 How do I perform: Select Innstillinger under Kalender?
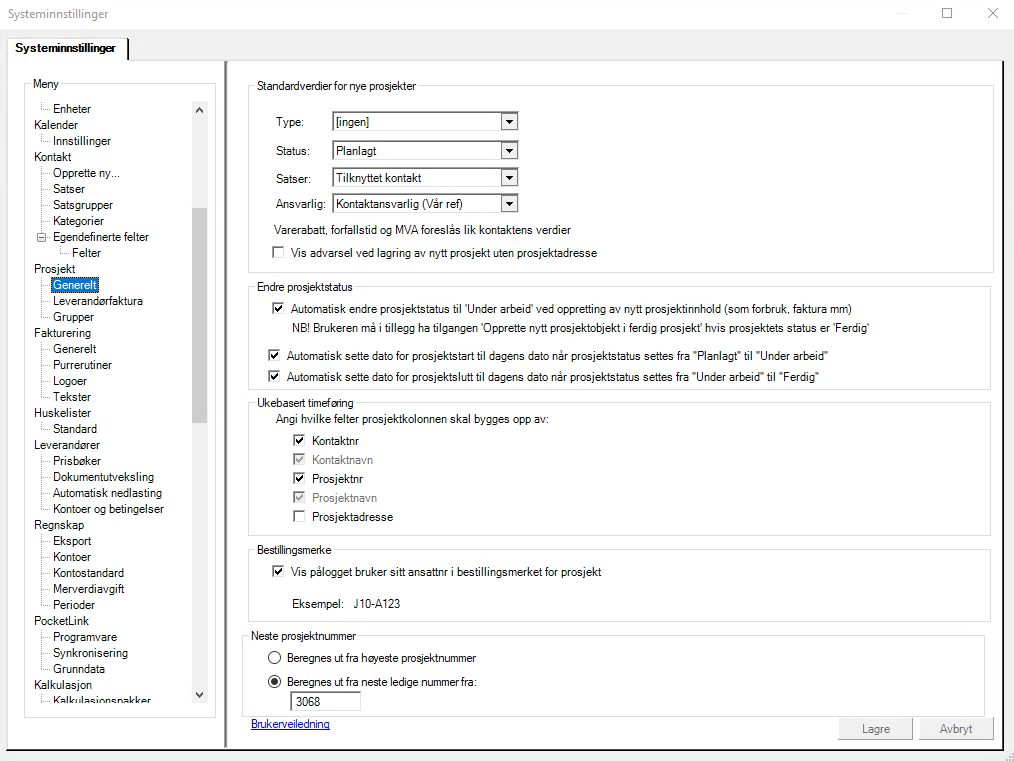pos(81,141)
